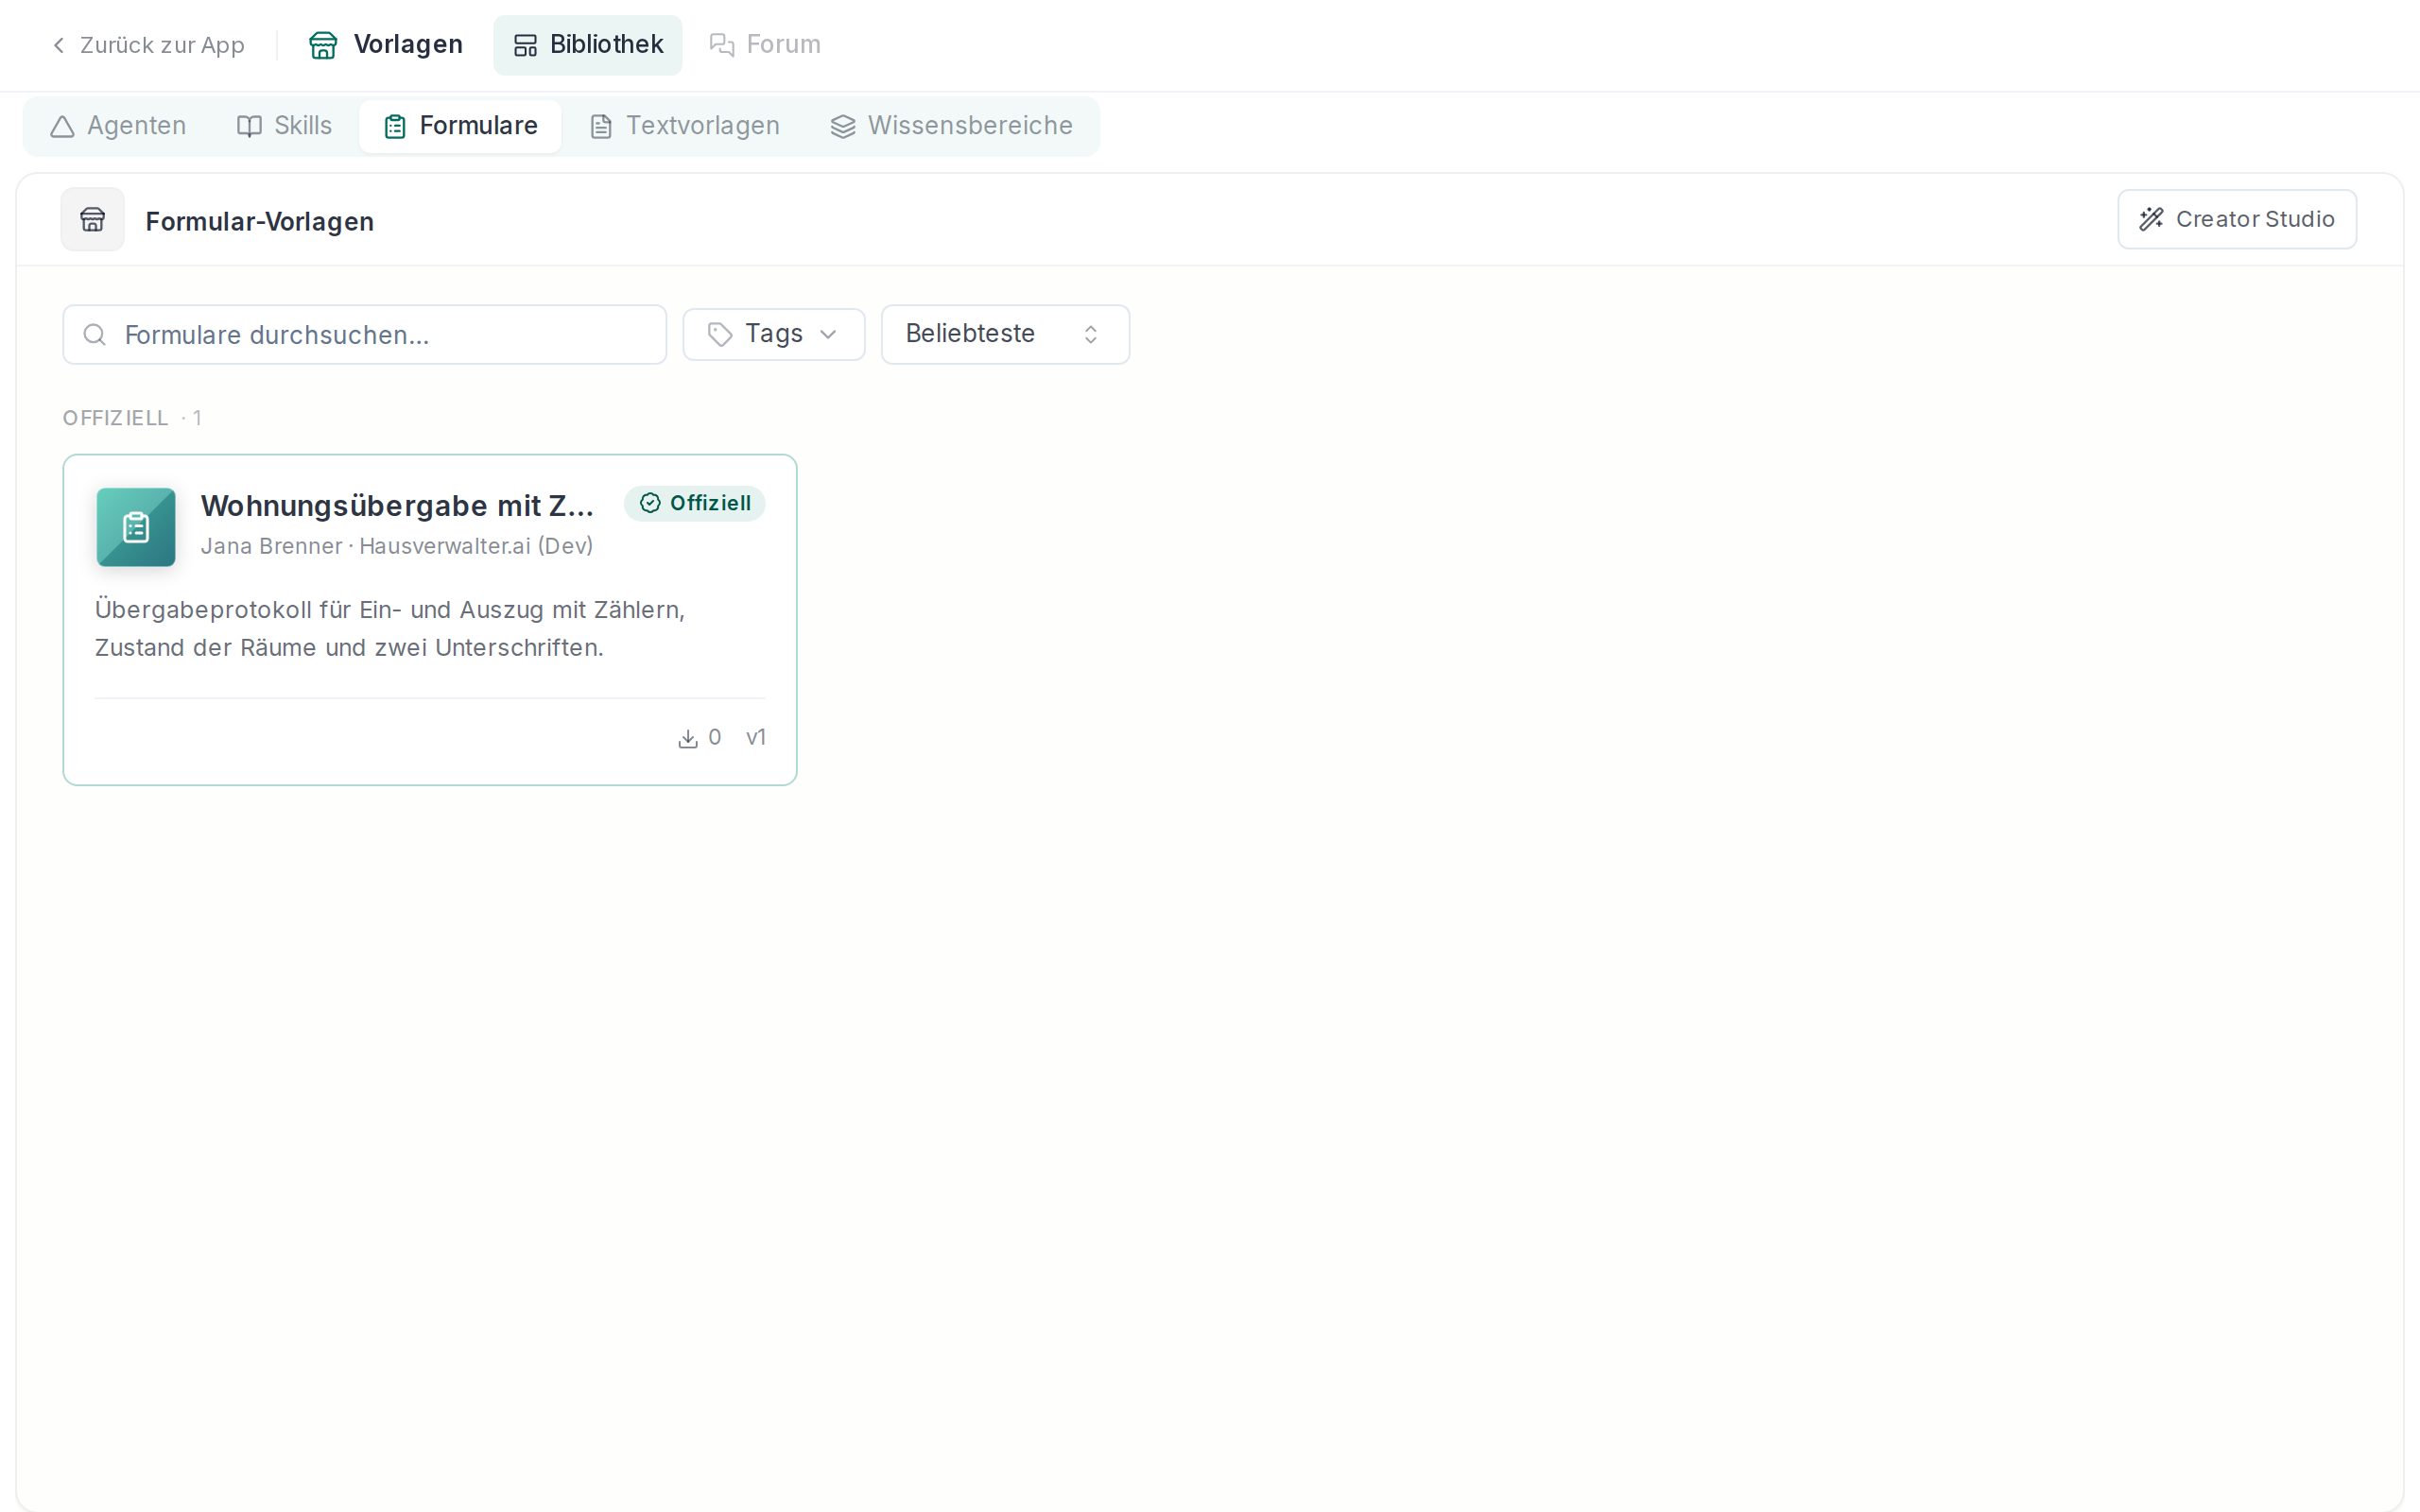2420x1512 pixels.
Task: Switch to the Bibliothek tab
Action: coord(588,45)
